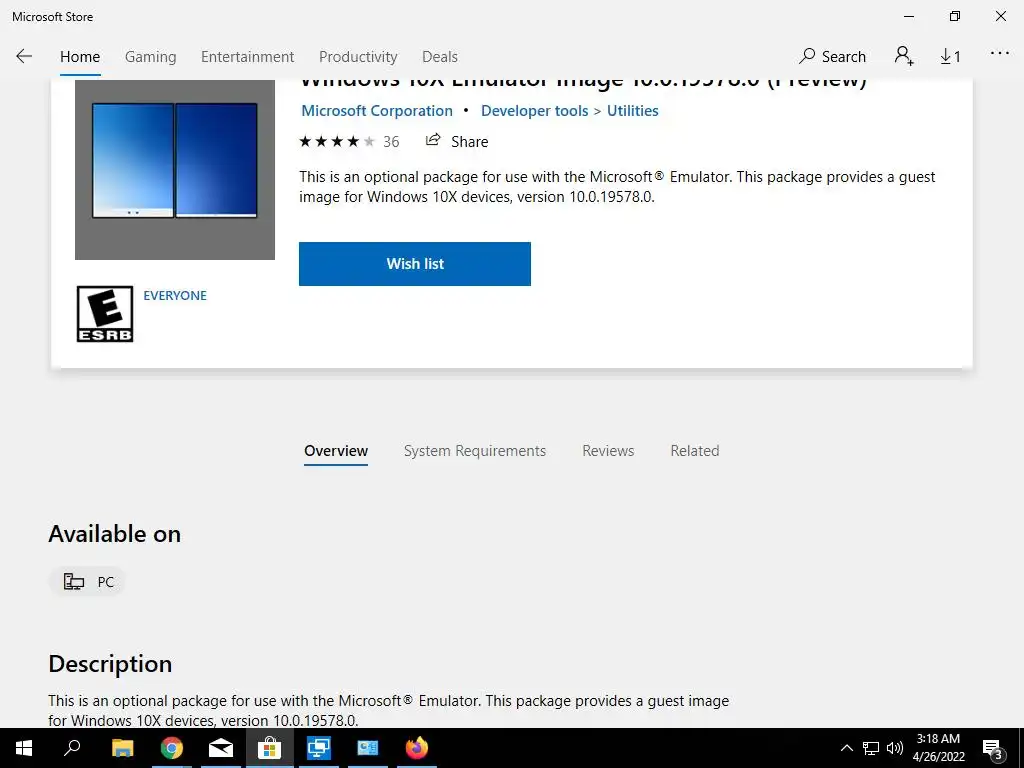Select the Overview section tab

pos(336,451)
